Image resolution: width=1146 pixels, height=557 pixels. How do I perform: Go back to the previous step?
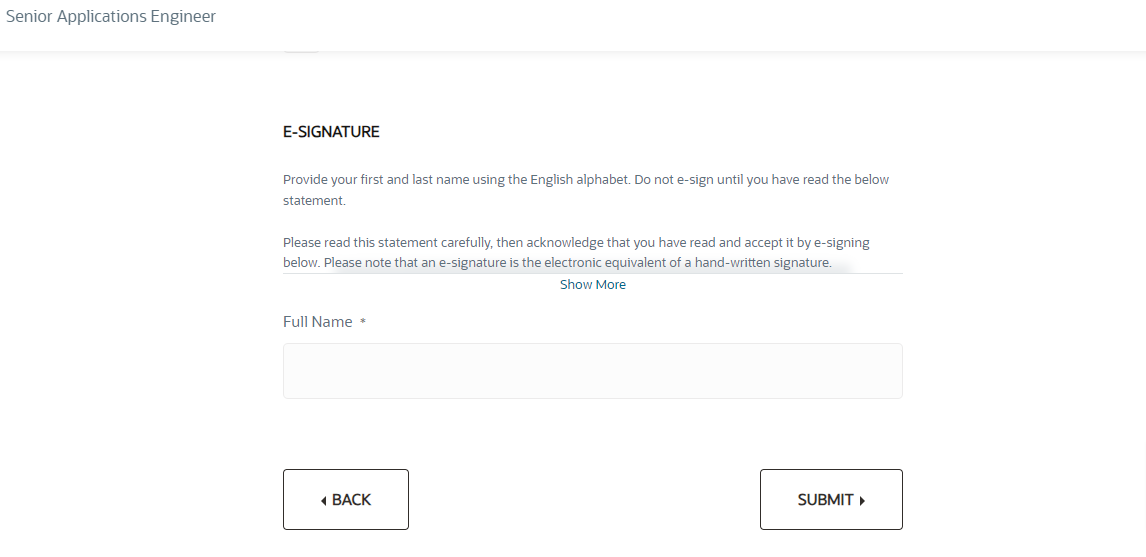(346, 499)
